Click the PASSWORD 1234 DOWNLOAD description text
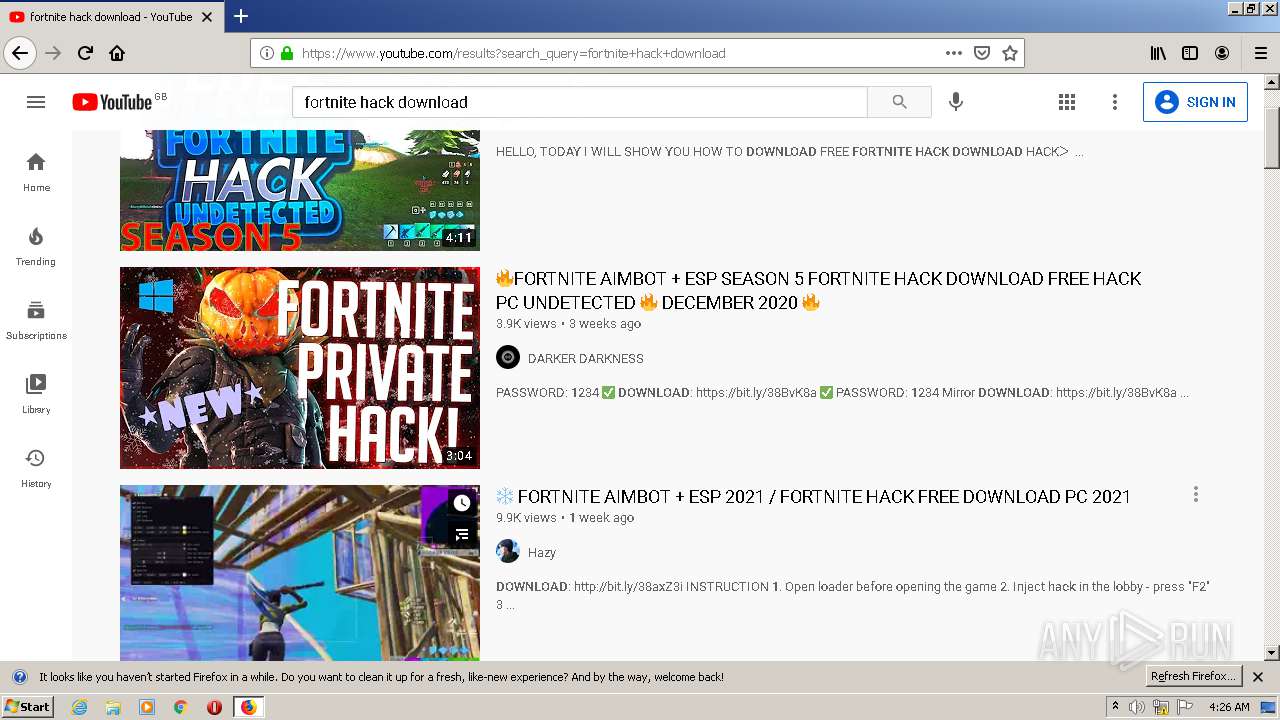1280x720 pixels. pyautogui.click(x=842, y=393)
